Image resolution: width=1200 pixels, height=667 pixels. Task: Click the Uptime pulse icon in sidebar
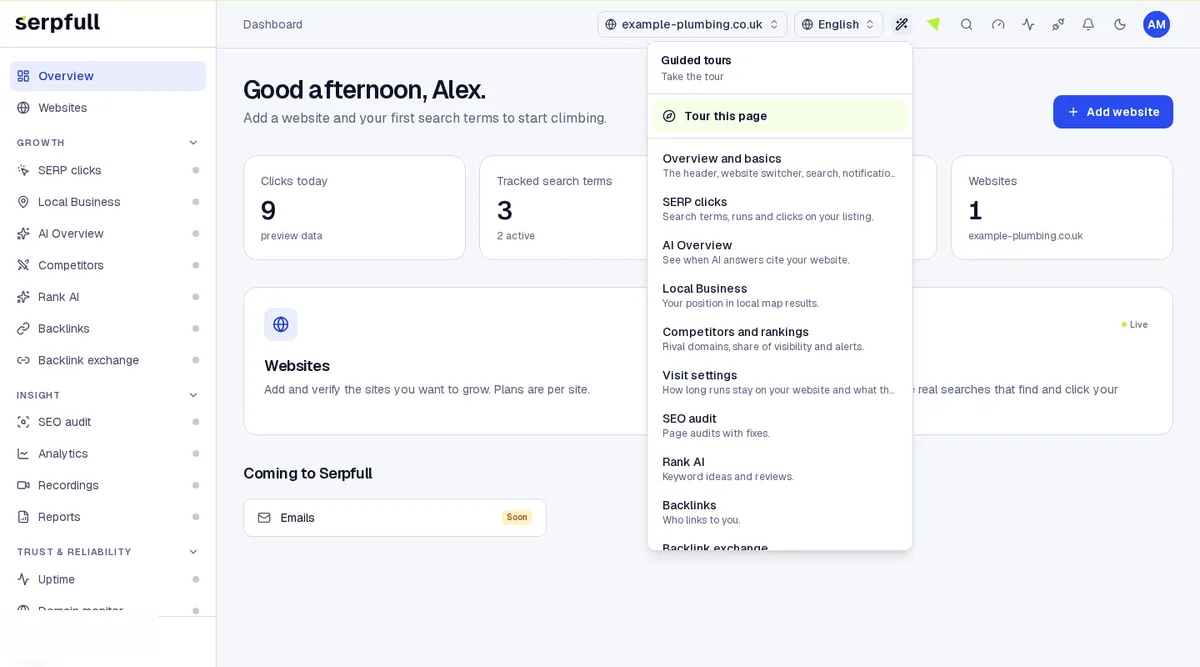(x=23, y=579)
